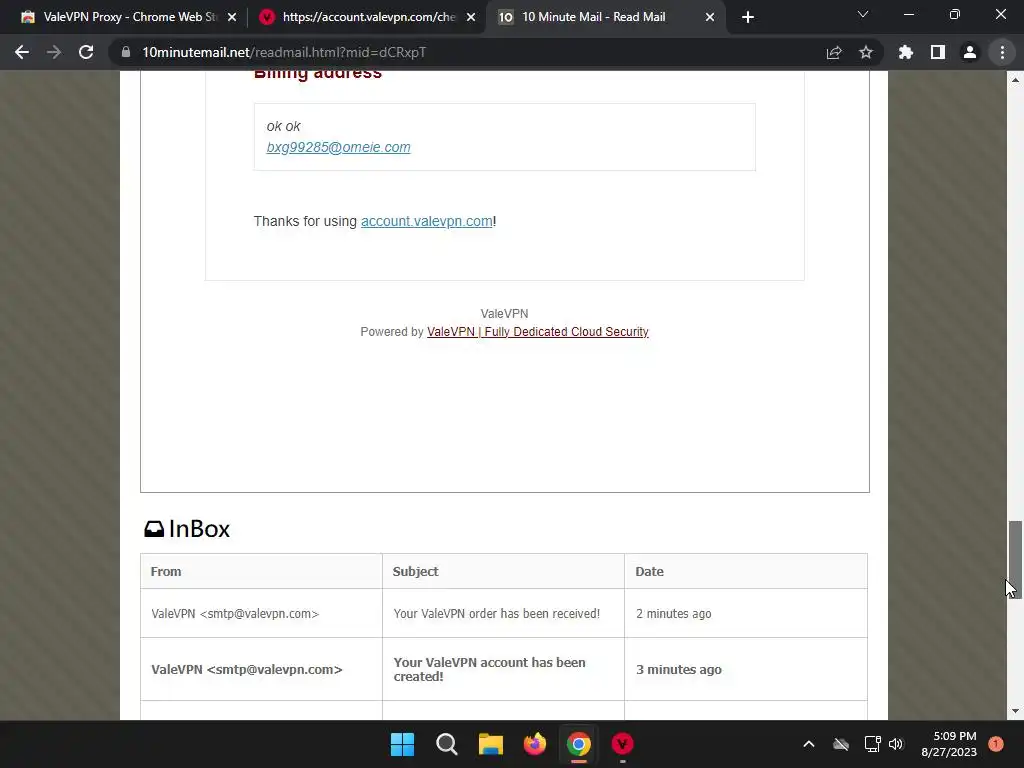Click the ValeVPN footer text
This screenshot has height=768, width=1024.
coord(504,313)
